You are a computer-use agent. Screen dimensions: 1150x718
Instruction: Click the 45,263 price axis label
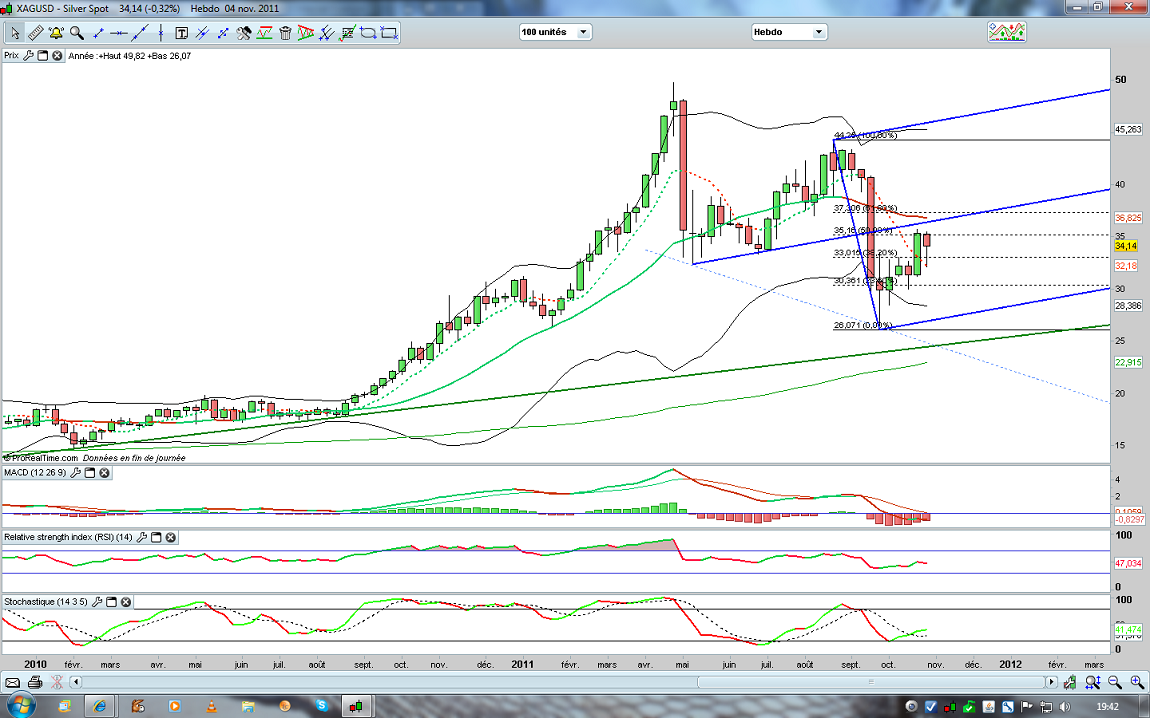tap(1129, 129)
